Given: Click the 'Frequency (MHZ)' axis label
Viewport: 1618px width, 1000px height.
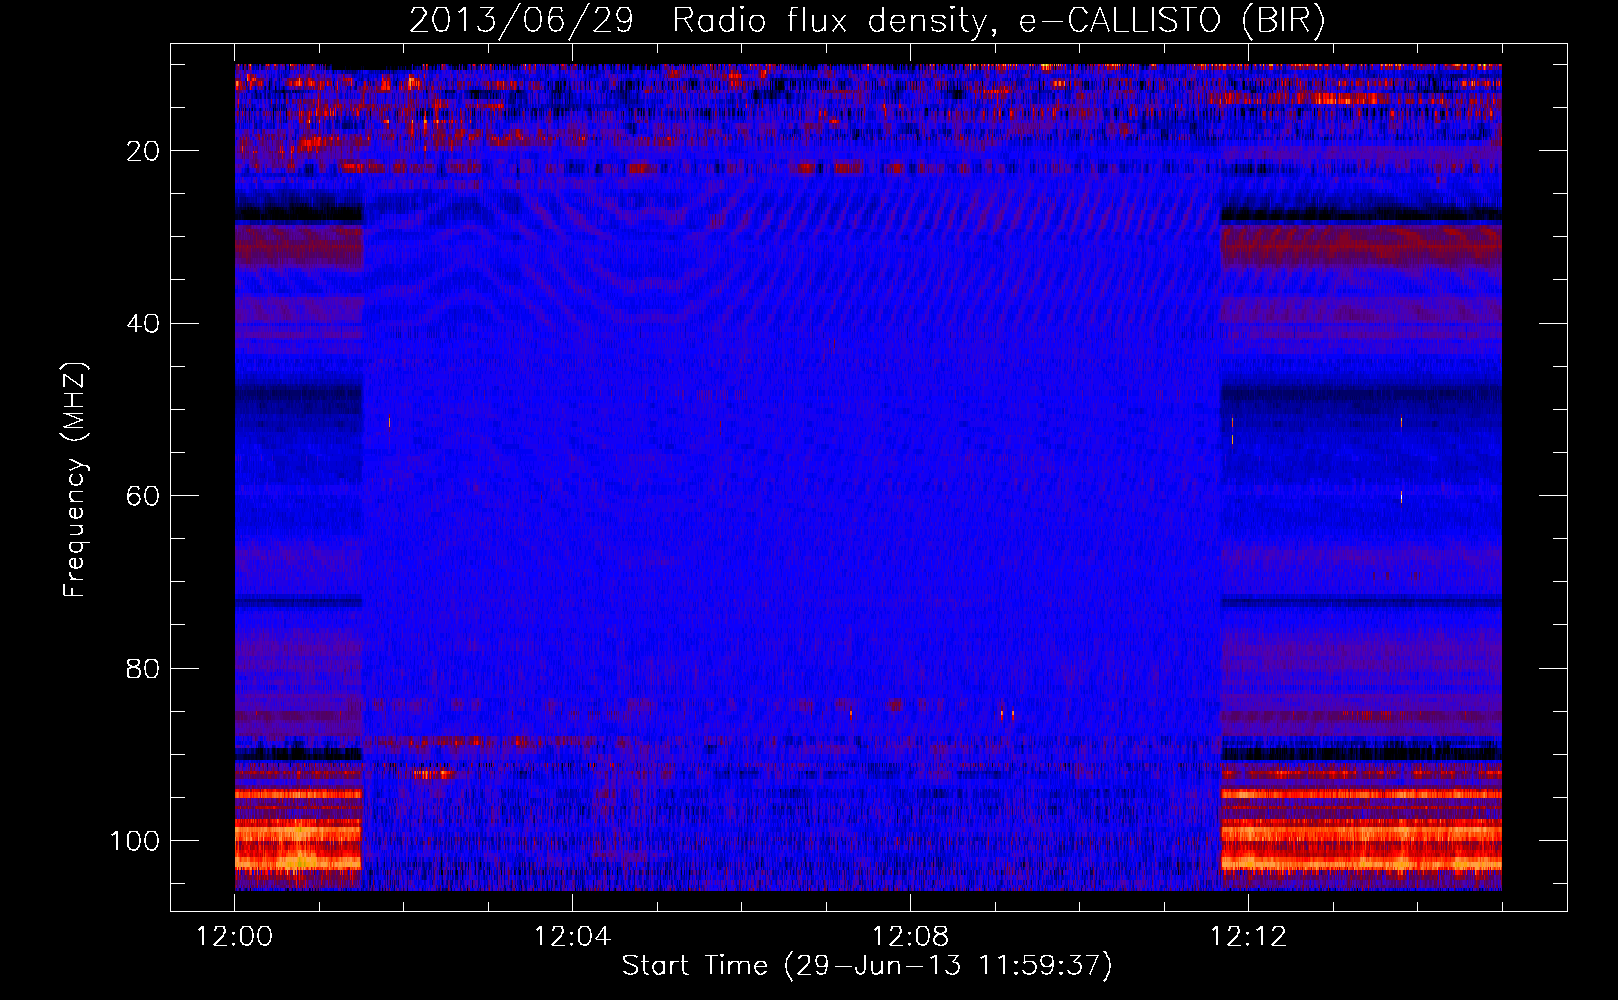Looking at the screenshot, I should (75, 480).
